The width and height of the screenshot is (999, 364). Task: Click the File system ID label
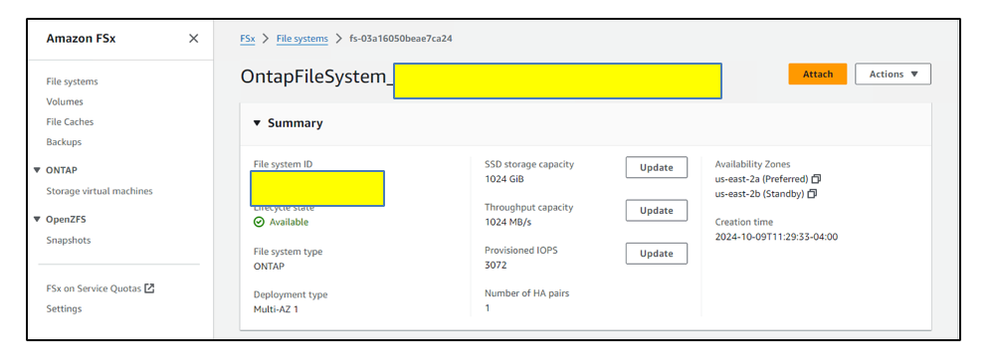coord(283,164)
